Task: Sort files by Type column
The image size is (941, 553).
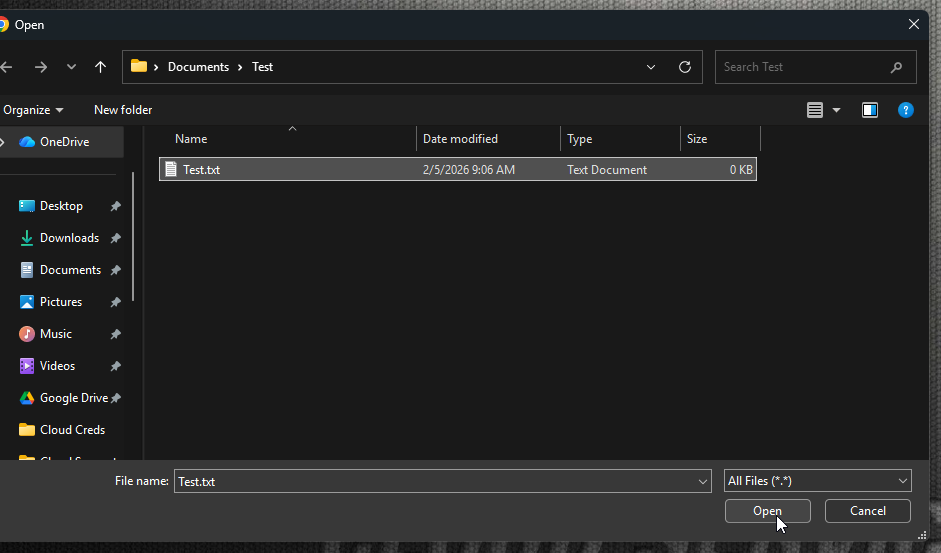Action: point(621,139)
